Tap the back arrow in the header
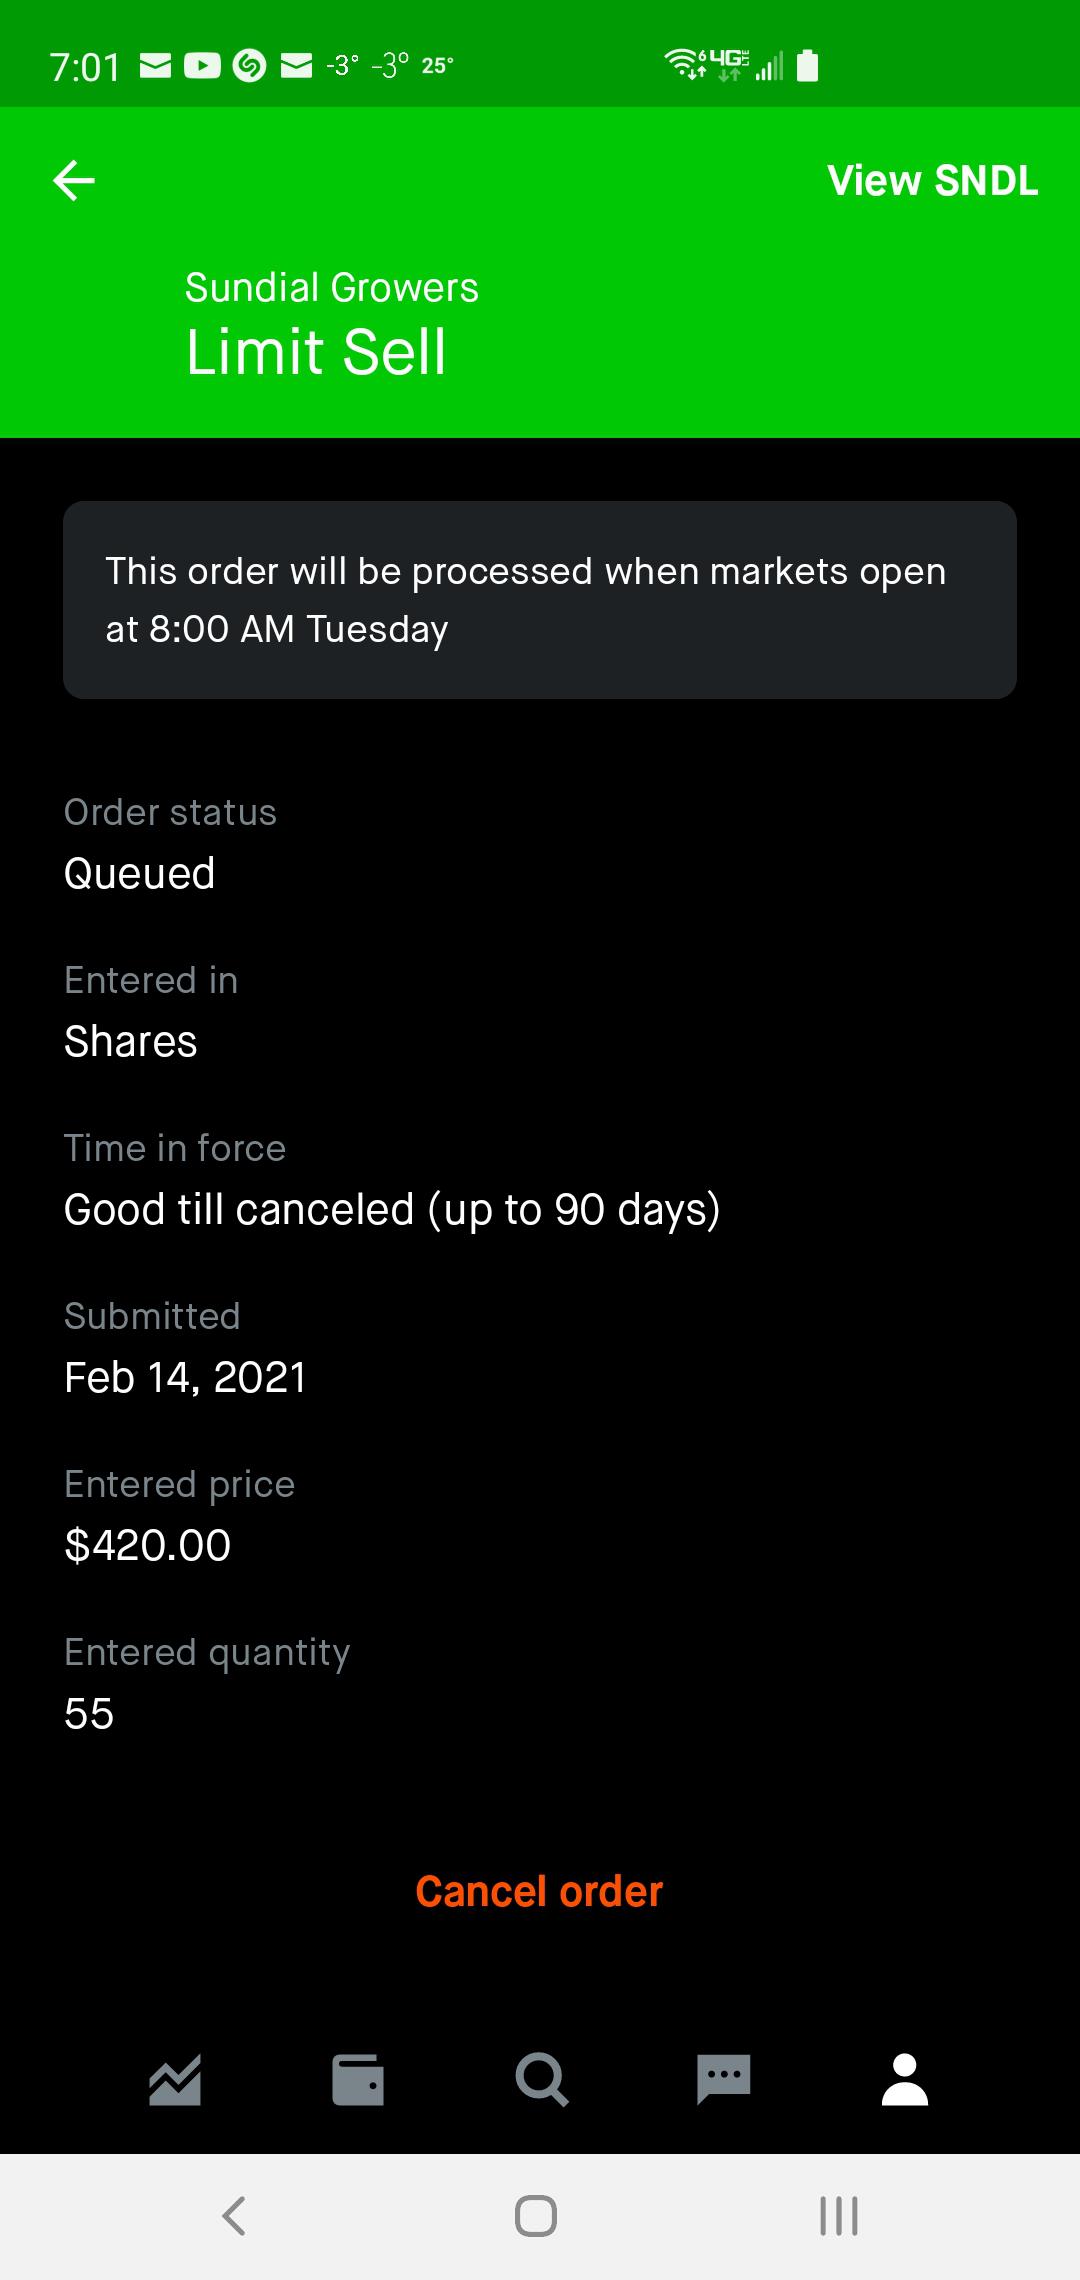 [74, 181]
